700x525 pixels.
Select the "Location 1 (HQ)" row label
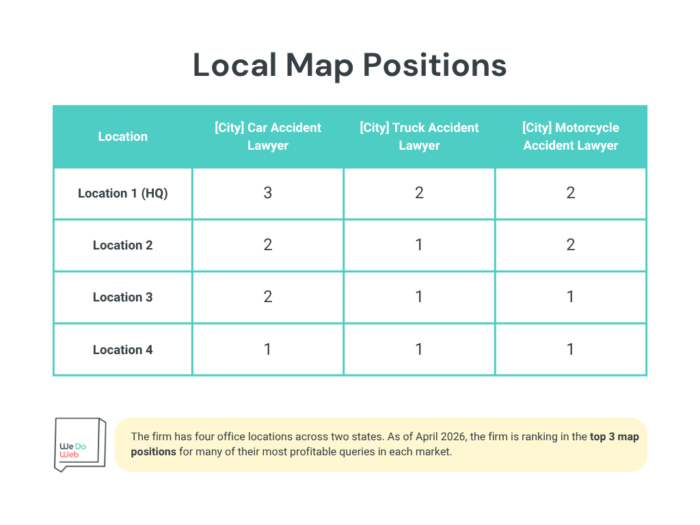point(123,193)
